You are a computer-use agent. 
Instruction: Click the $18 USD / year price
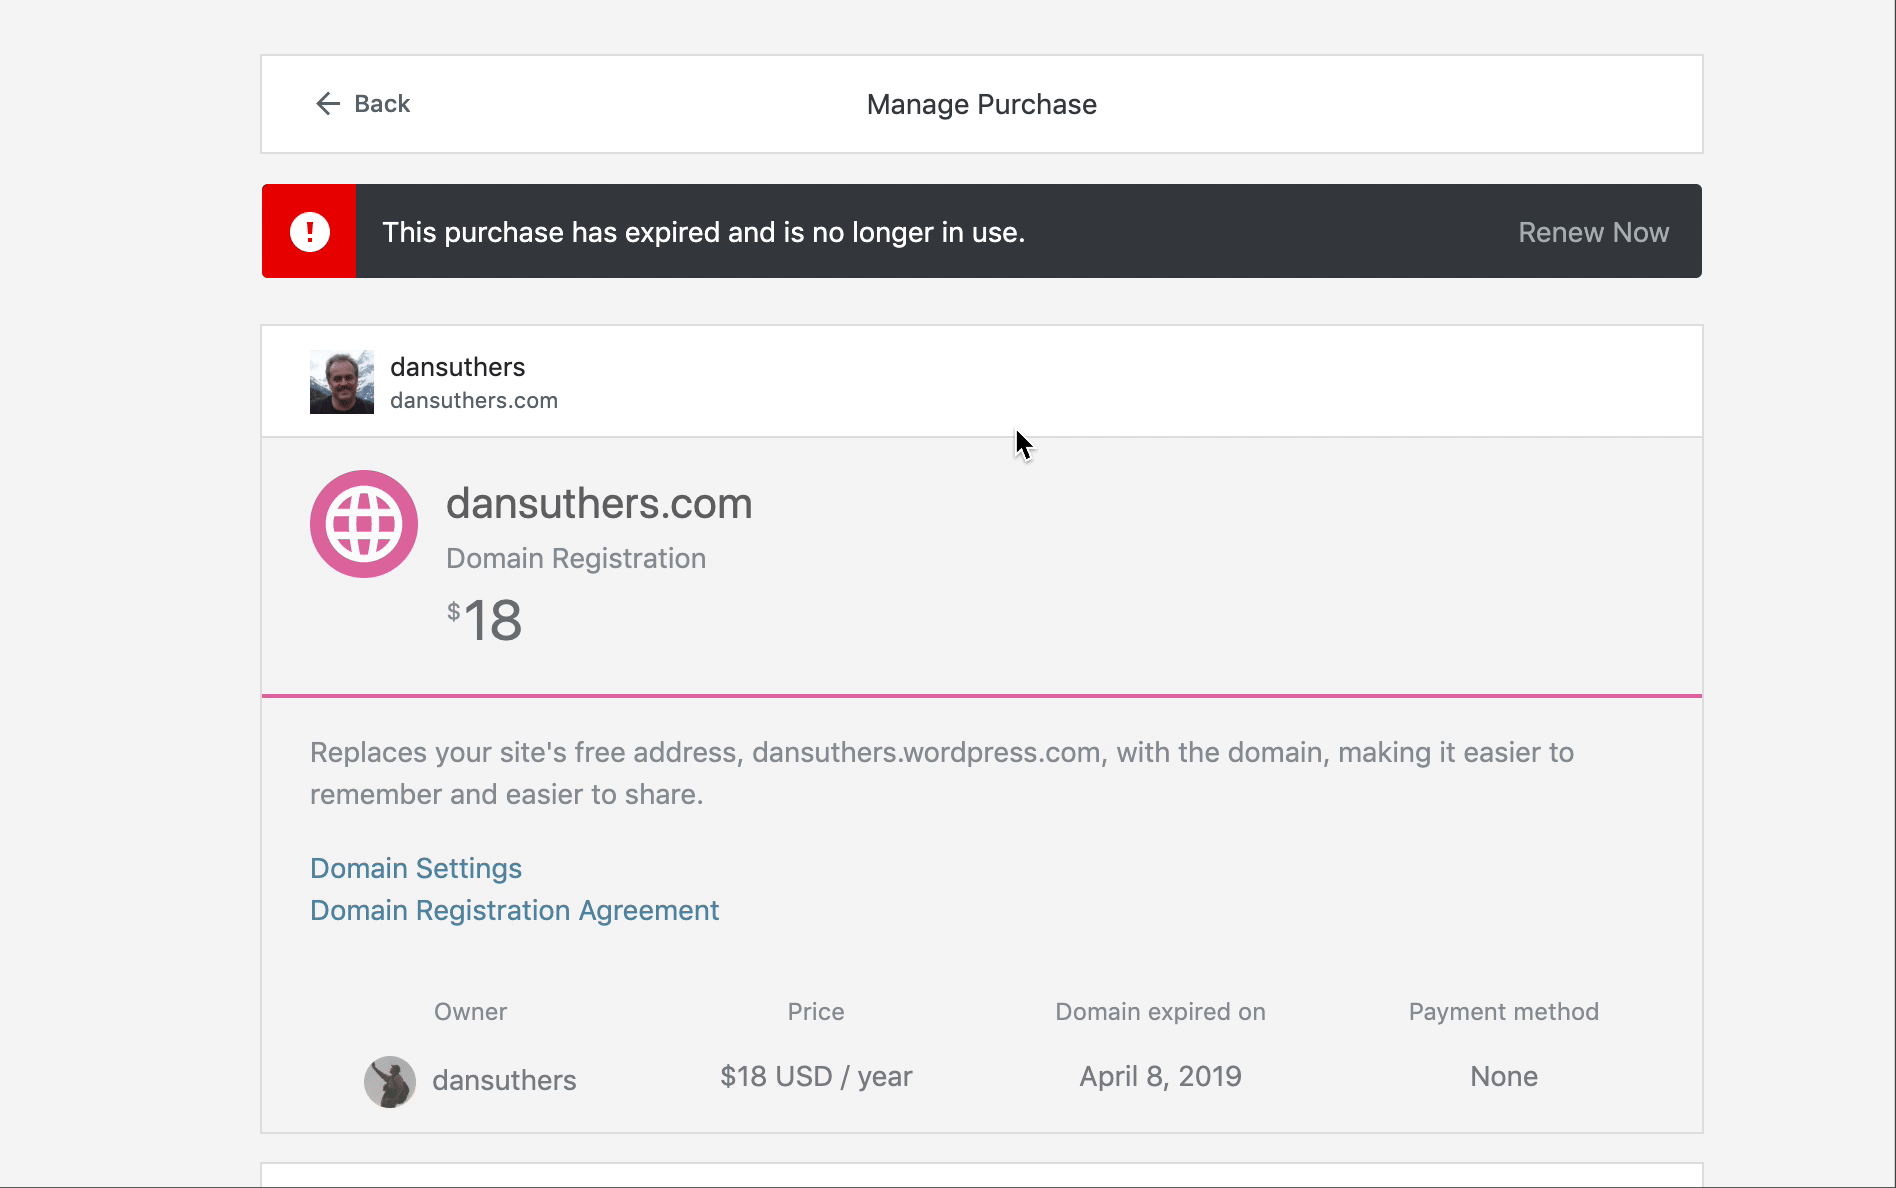coord(815,1076)
